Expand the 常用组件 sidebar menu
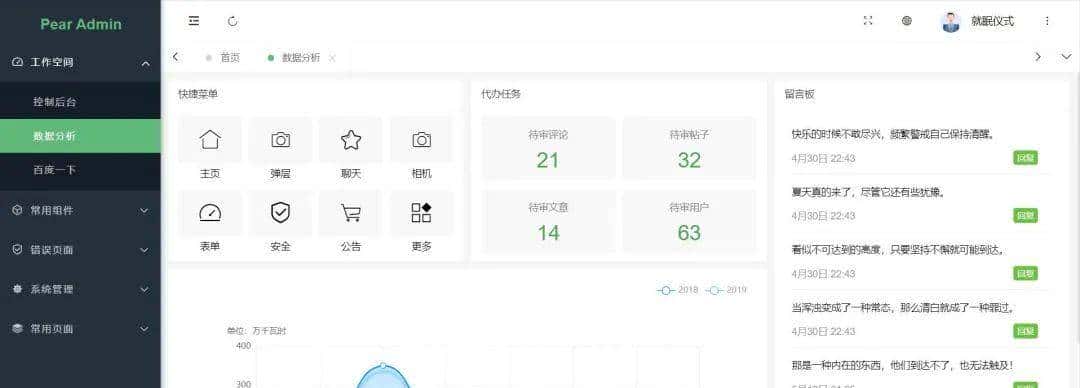The image size is (1080, 388). 81,210
